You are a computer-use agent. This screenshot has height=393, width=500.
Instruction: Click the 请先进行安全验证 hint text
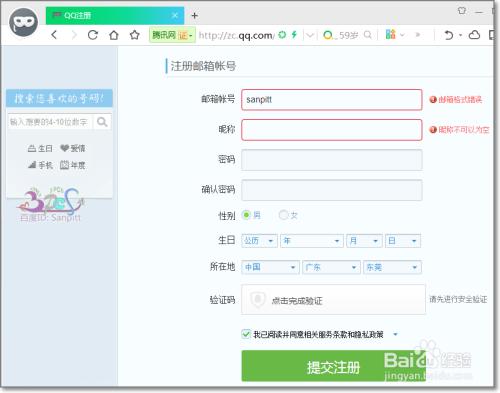(x=458, y=299)
